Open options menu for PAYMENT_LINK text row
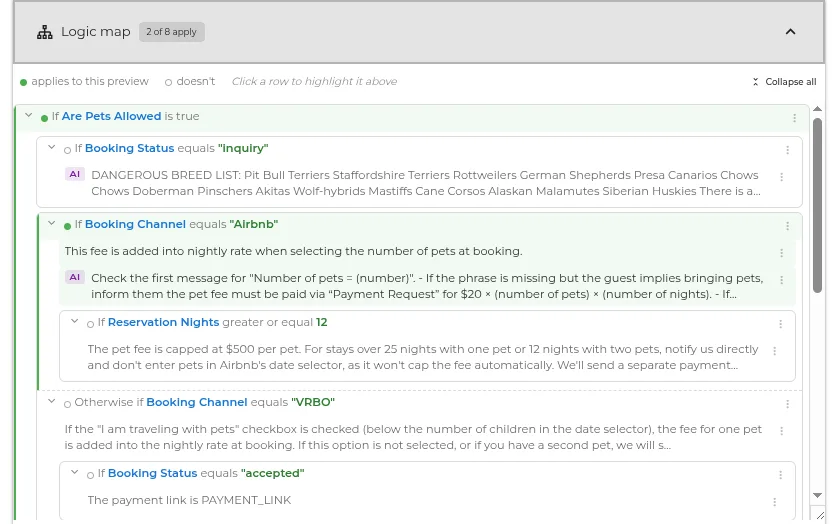 [774, 502]
